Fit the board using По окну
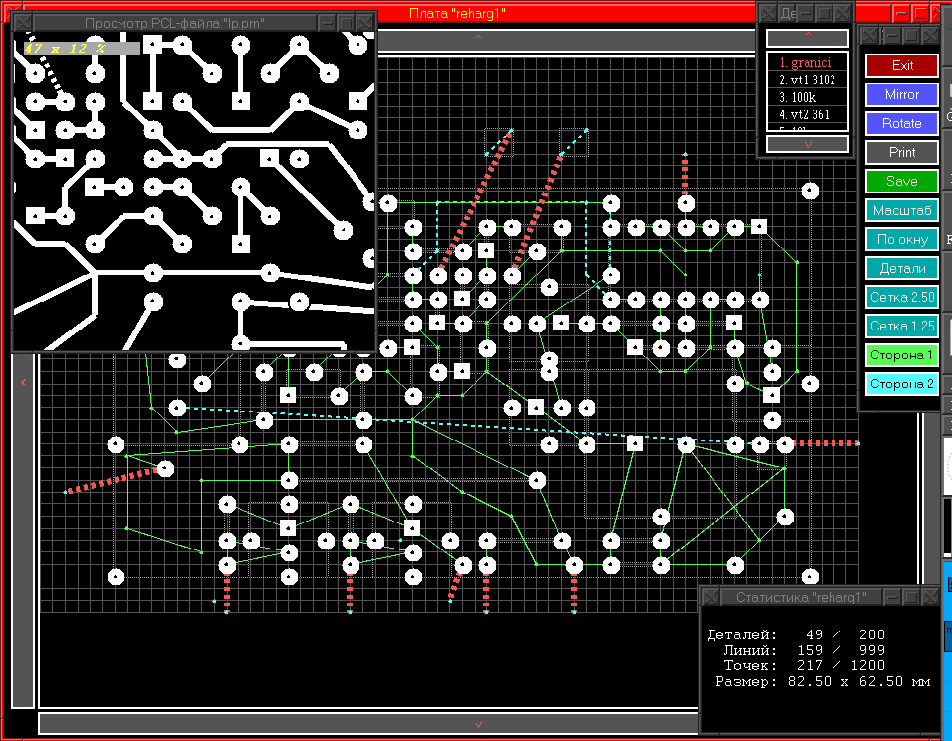The image size is (952, 741). pyautogui.click(x=902, y=239)
